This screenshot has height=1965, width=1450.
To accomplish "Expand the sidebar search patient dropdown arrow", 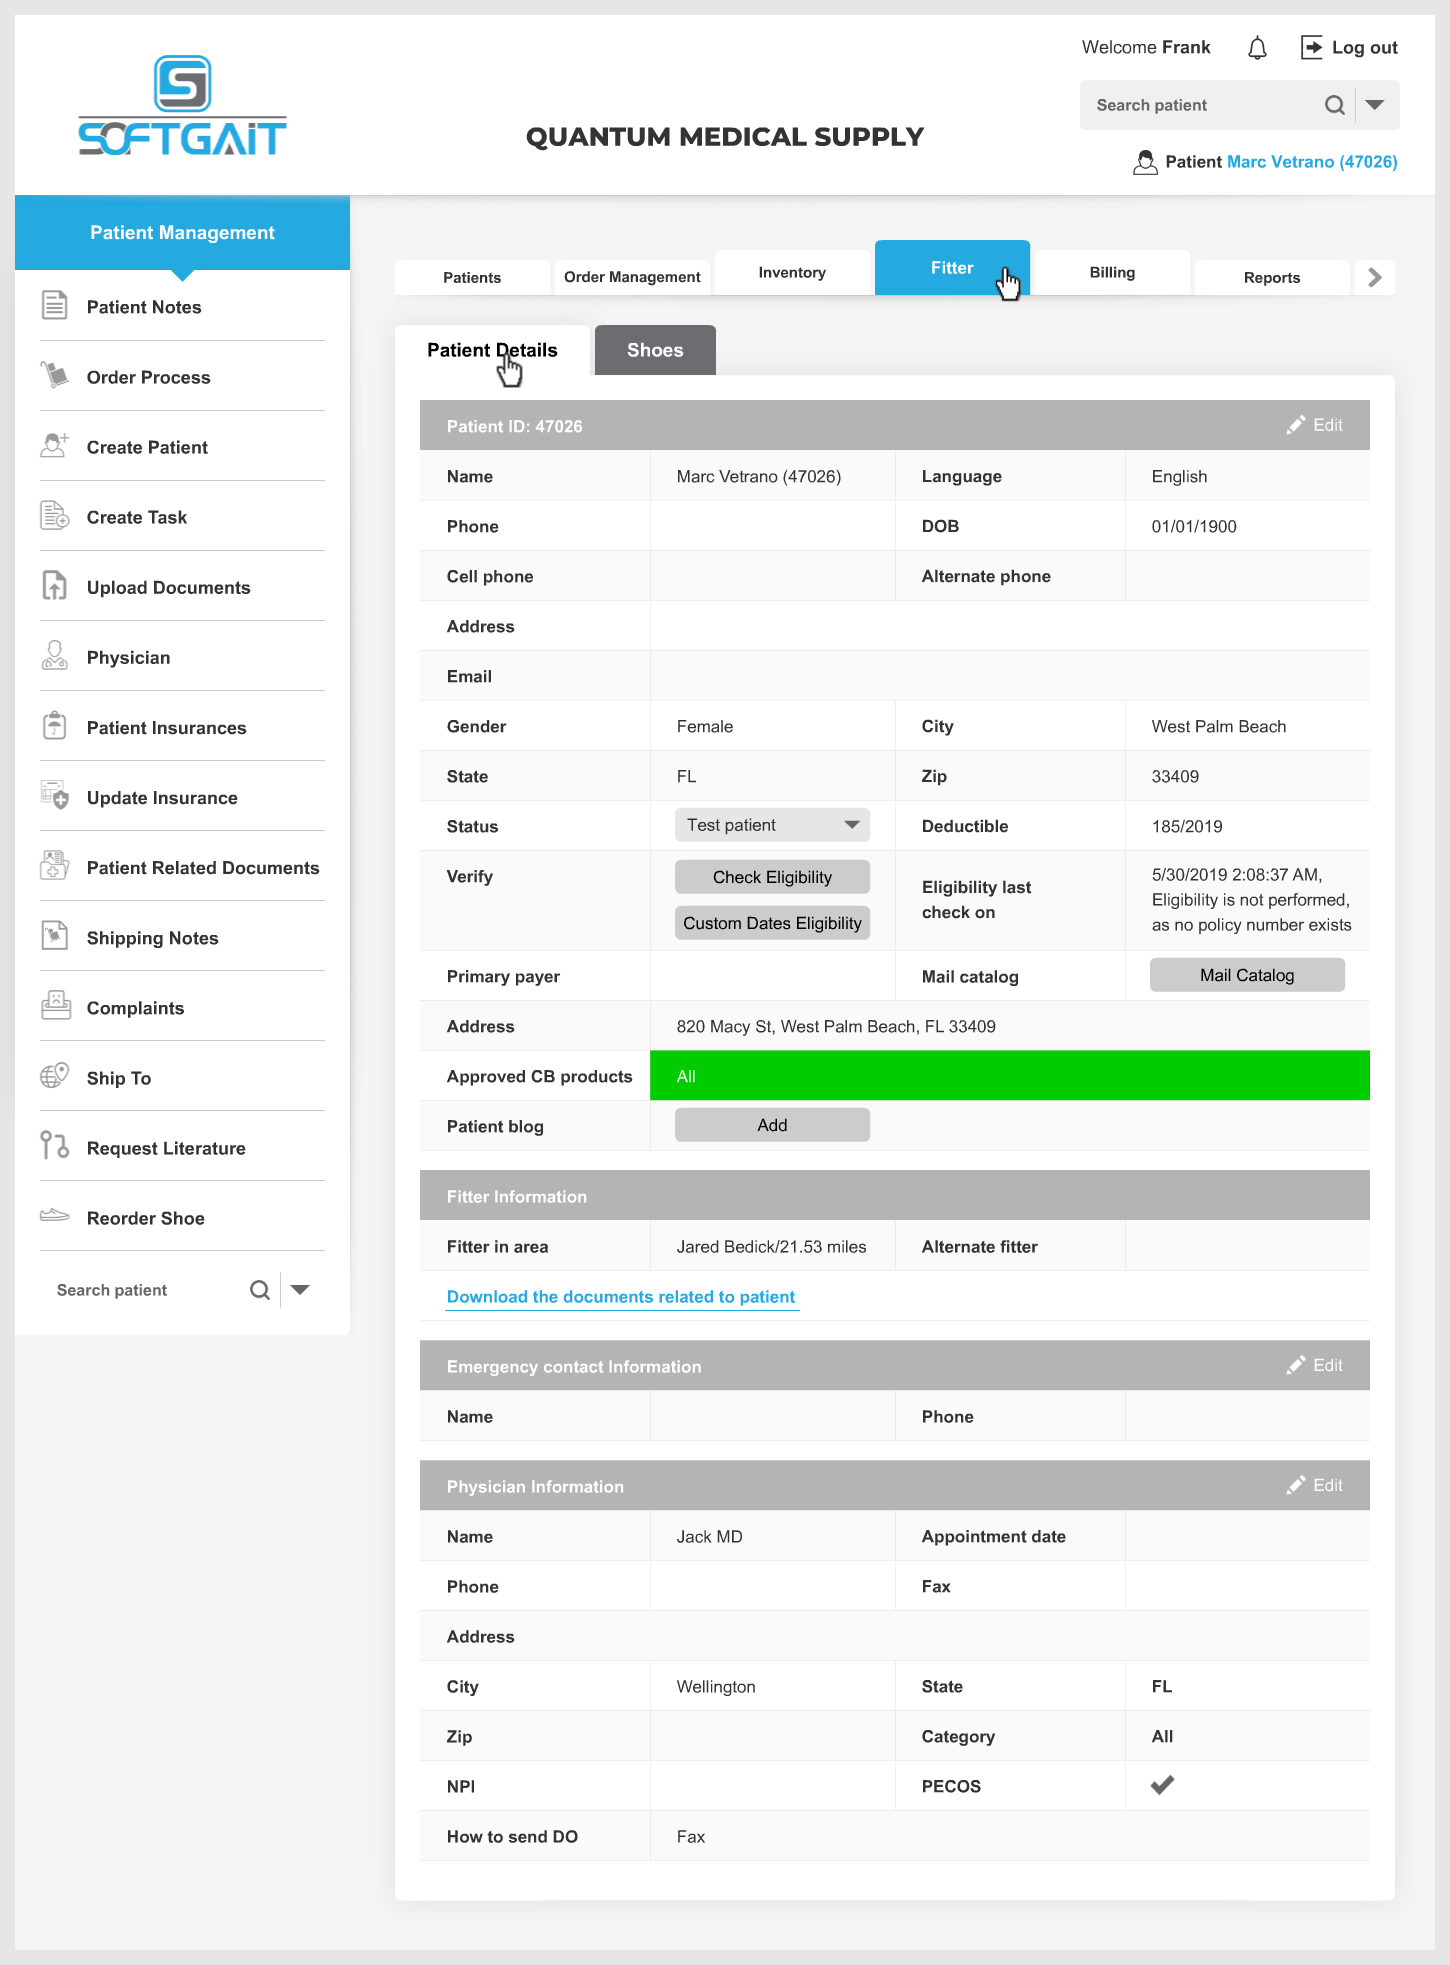I will coord(300,1290).
